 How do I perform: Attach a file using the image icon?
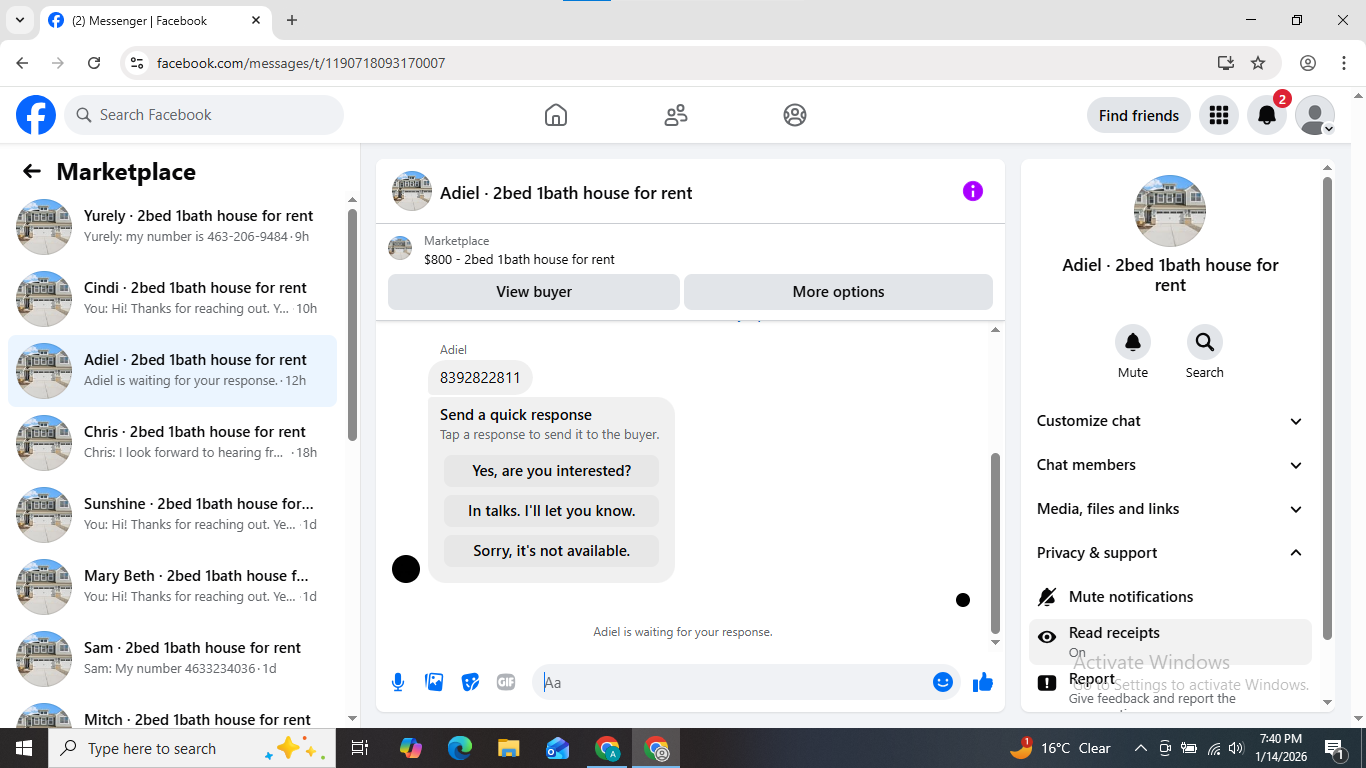tap(434, 682)
